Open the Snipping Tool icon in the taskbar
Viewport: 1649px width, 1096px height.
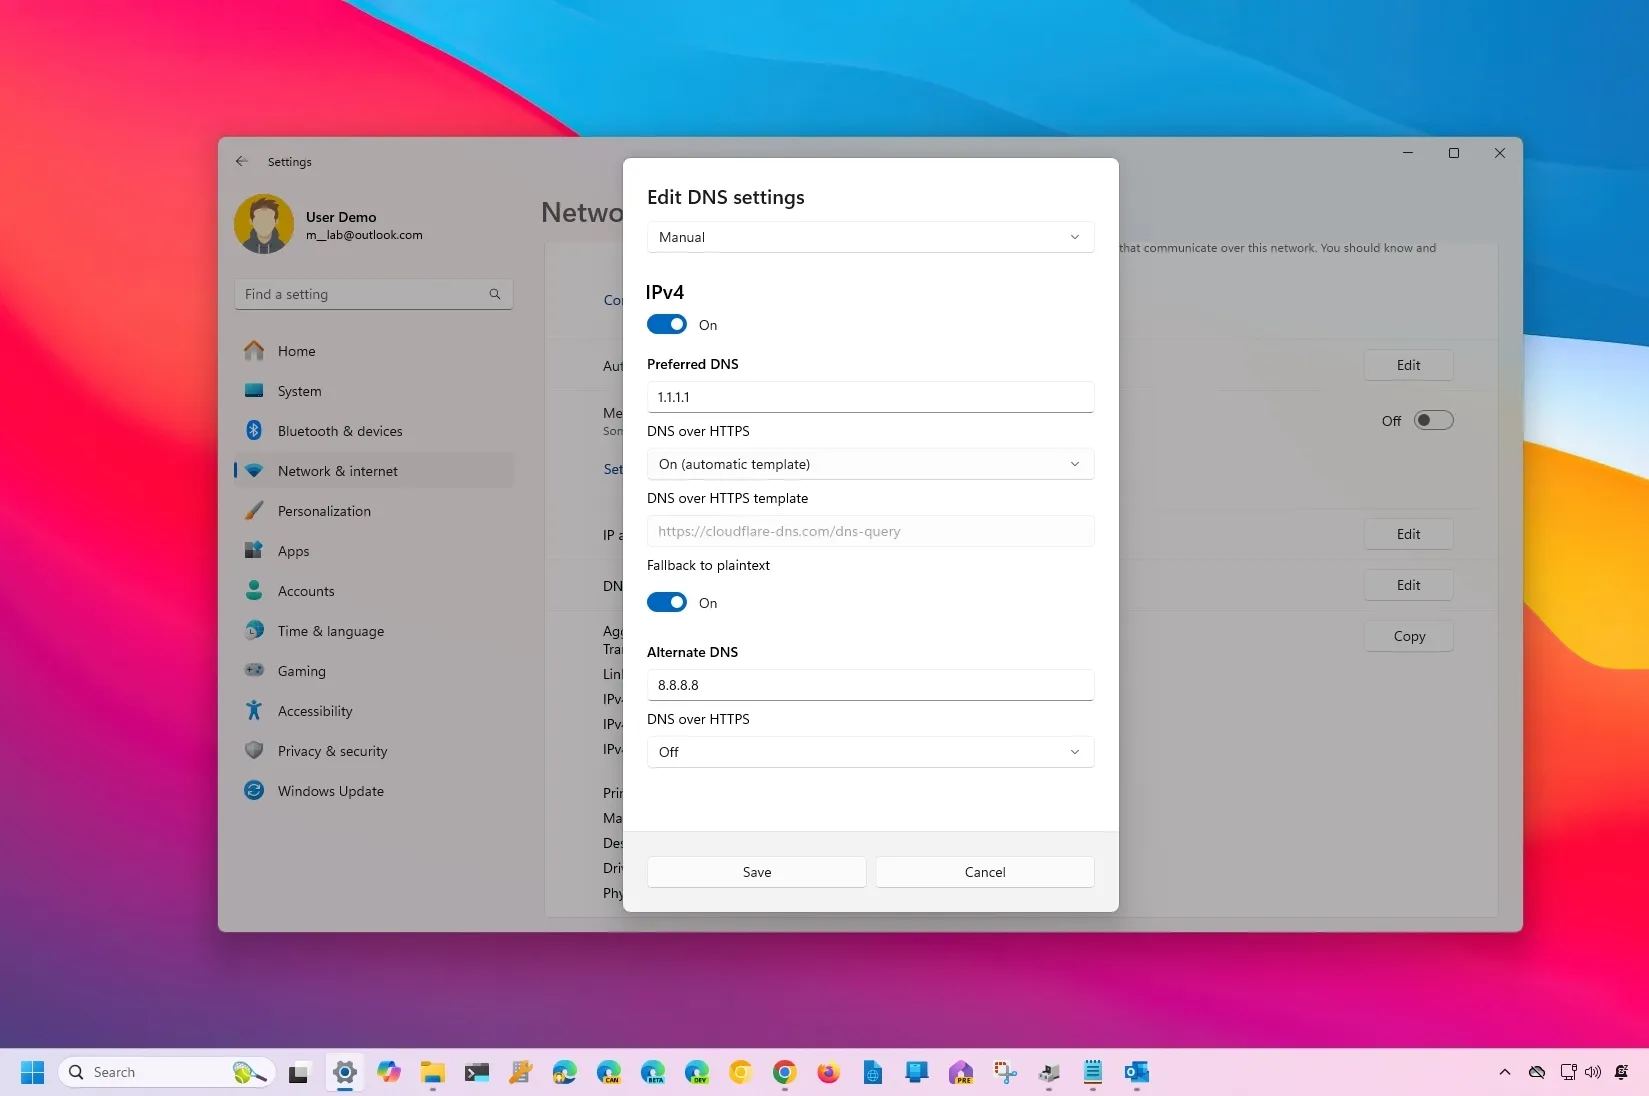(x=1005, y=1073)
